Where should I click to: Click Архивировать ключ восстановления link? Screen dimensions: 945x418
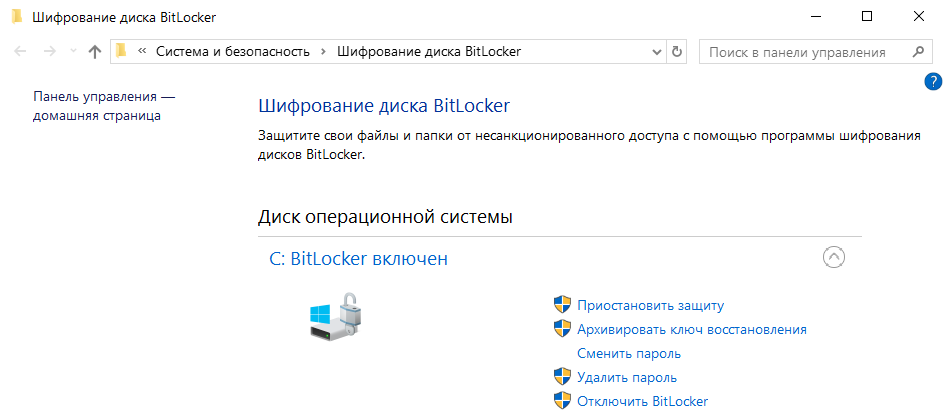692,329
